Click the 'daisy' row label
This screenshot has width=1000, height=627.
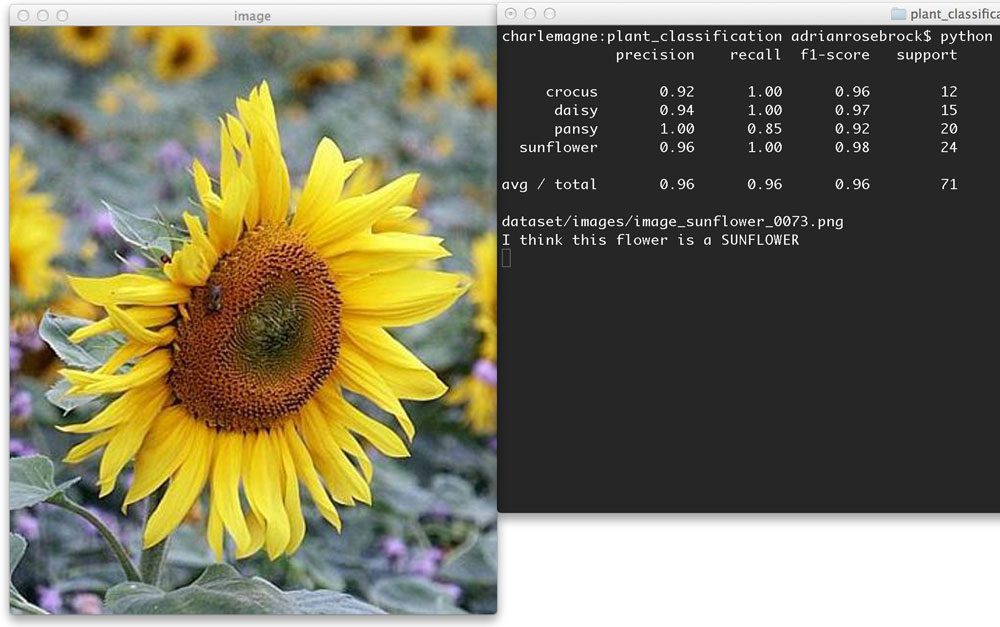pyautogui.click(x=576, y=110)
